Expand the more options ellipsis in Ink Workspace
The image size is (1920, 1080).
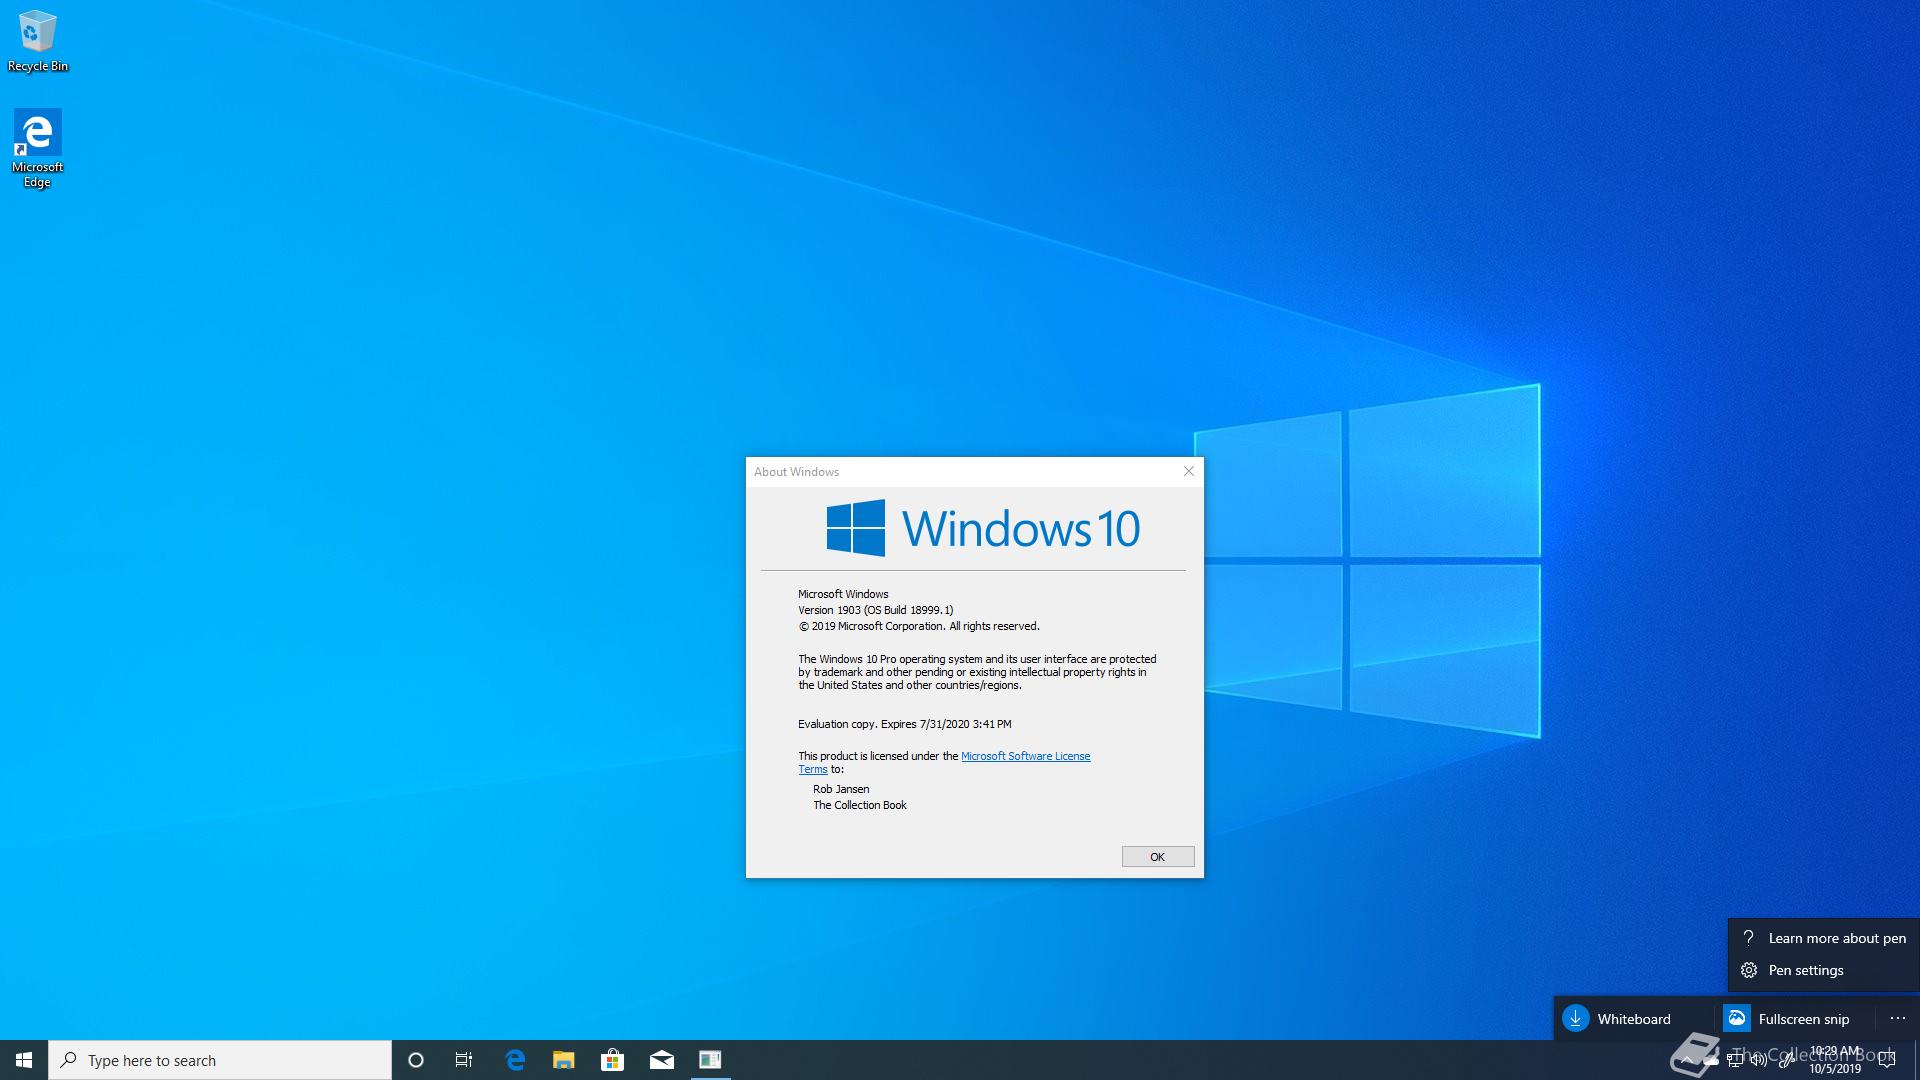point(1898,1018)
